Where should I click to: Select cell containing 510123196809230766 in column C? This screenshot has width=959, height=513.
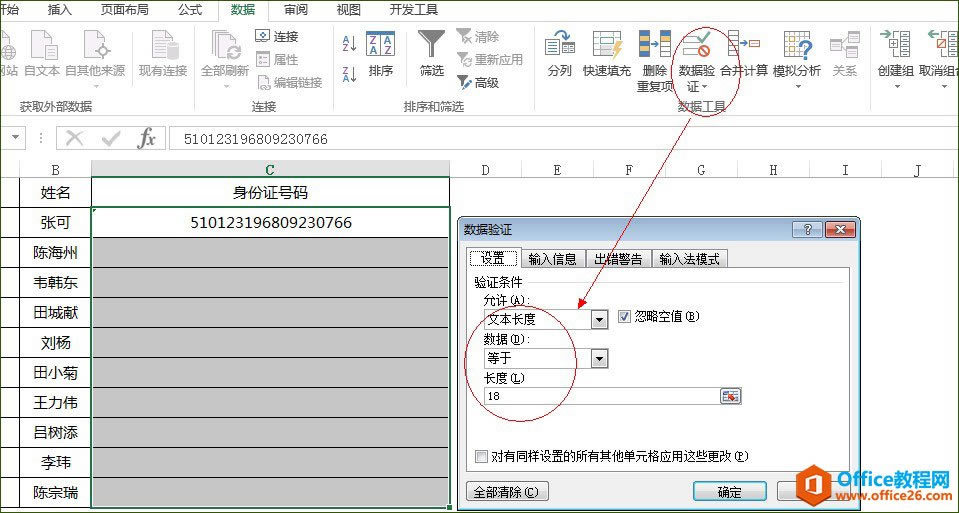tap(270, 222)
